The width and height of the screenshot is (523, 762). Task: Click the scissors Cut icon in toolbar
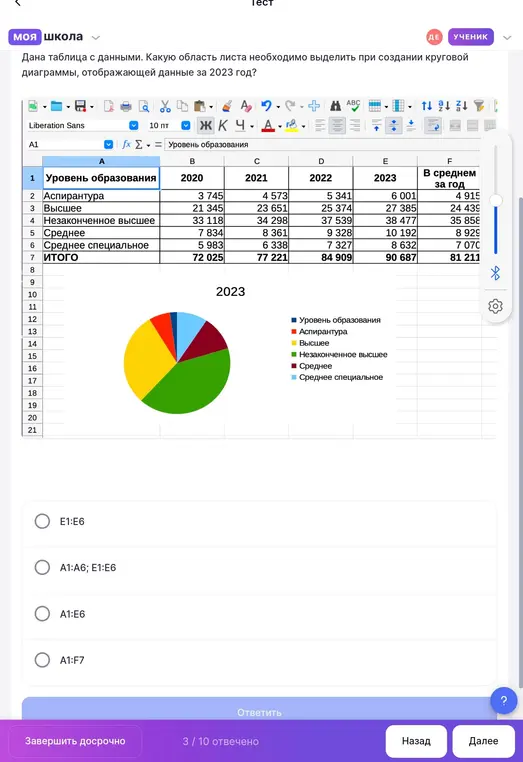pyautogui.click(x=165, y=106)
